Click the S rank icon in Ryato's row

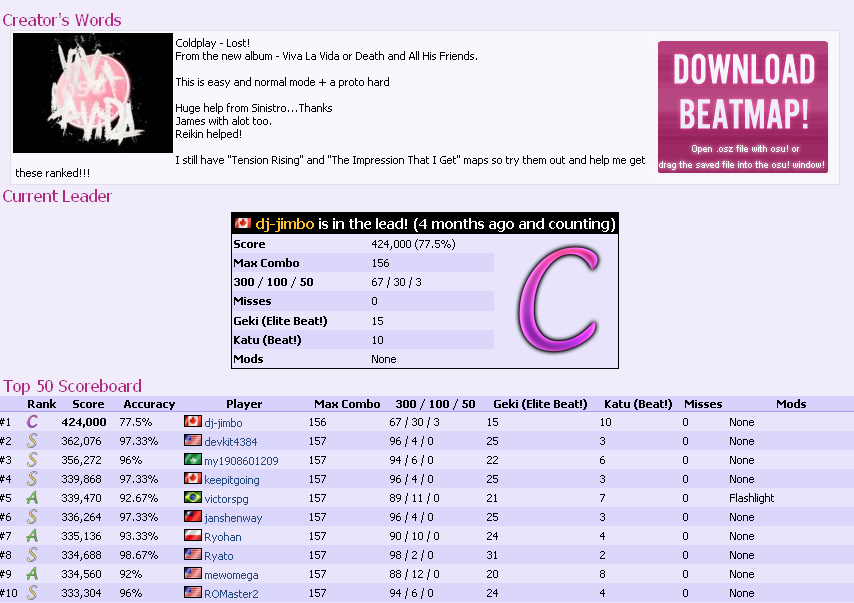coord(32,555)
